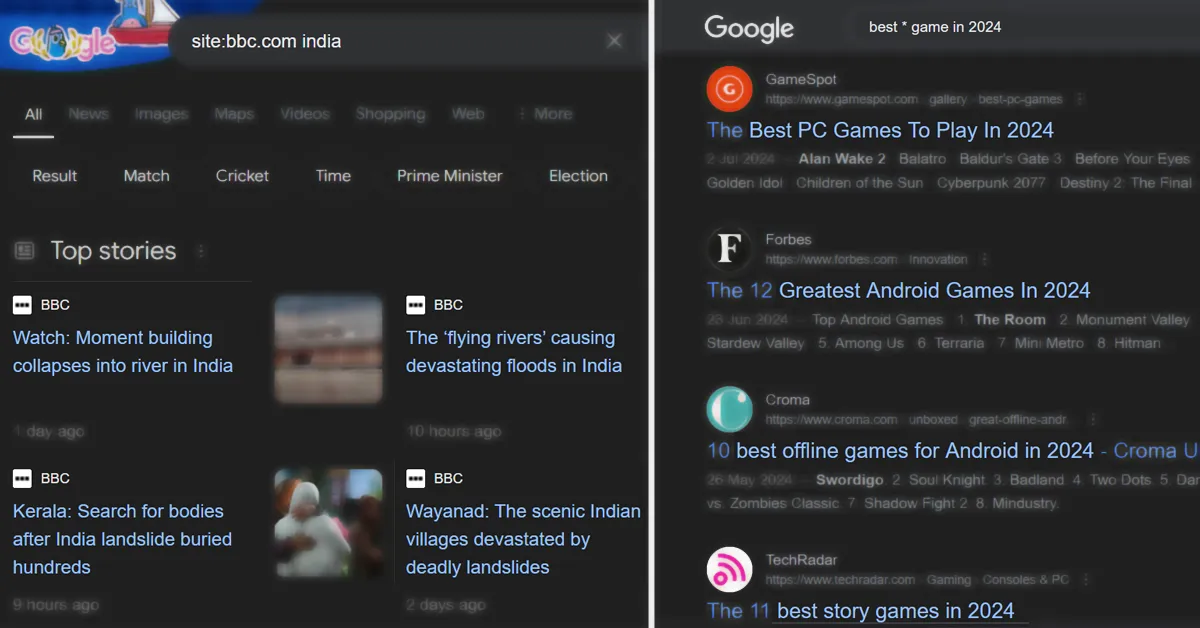
Task: Click BBC logo above Wayanad story
Action: pyautogui.click(x=415, y=478)
